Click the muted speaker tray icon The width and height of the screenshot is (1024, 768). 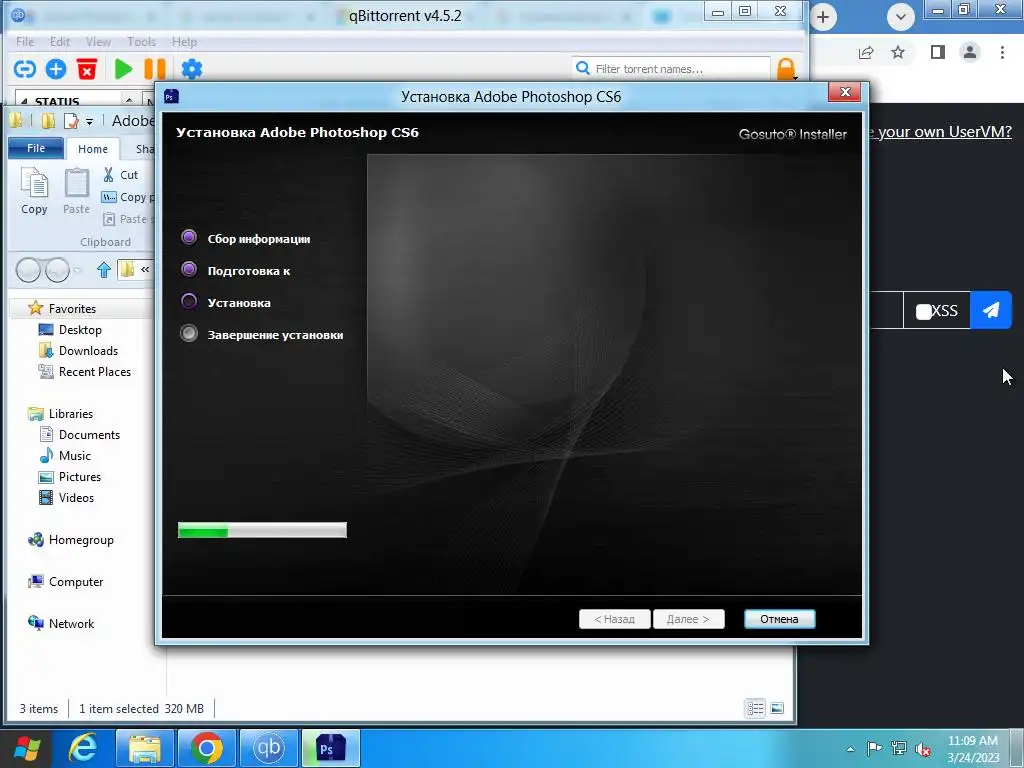(923, 749)
